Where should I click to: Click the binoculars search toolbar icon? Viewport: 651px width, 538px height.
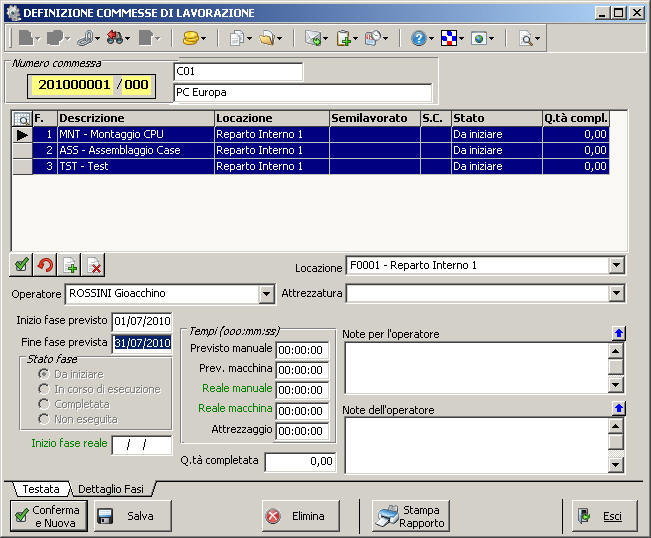coord(114,39)
